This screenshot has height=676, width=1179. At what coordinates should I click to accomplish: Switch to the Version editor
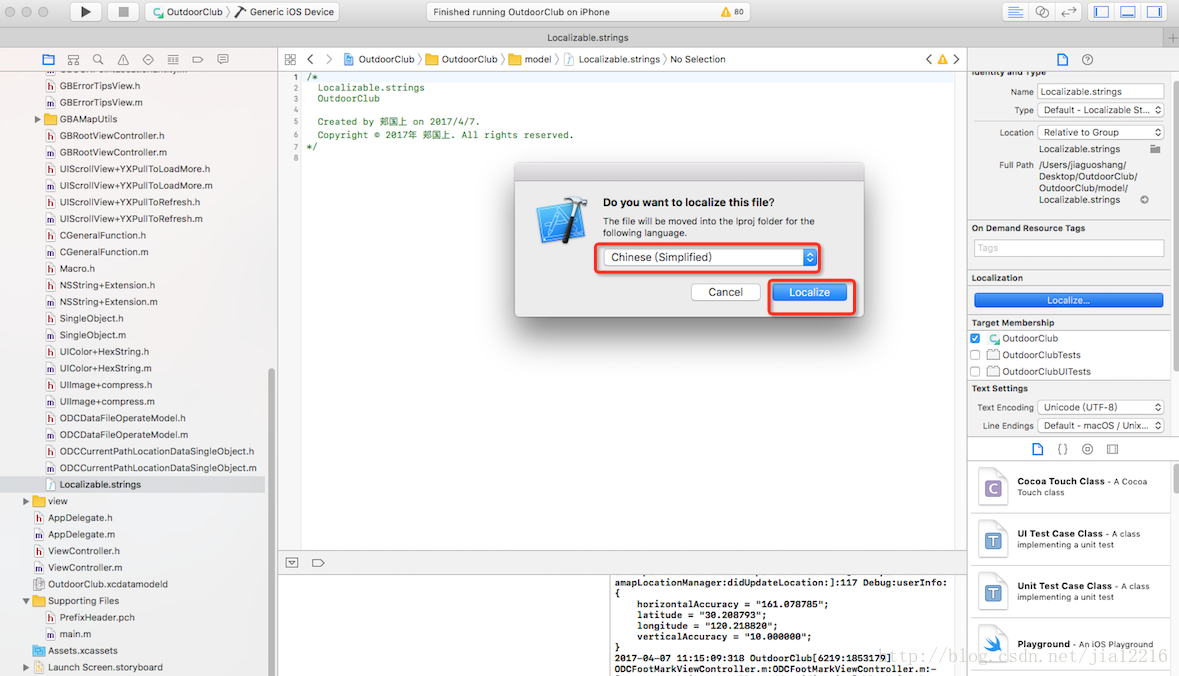[x=1068, y=11]
